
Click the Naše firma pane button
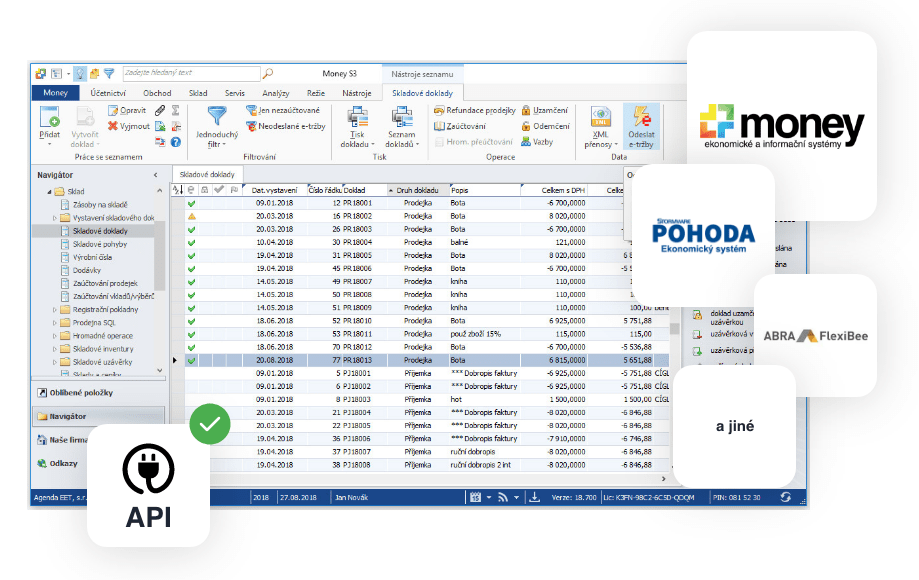tap(64, 439)
